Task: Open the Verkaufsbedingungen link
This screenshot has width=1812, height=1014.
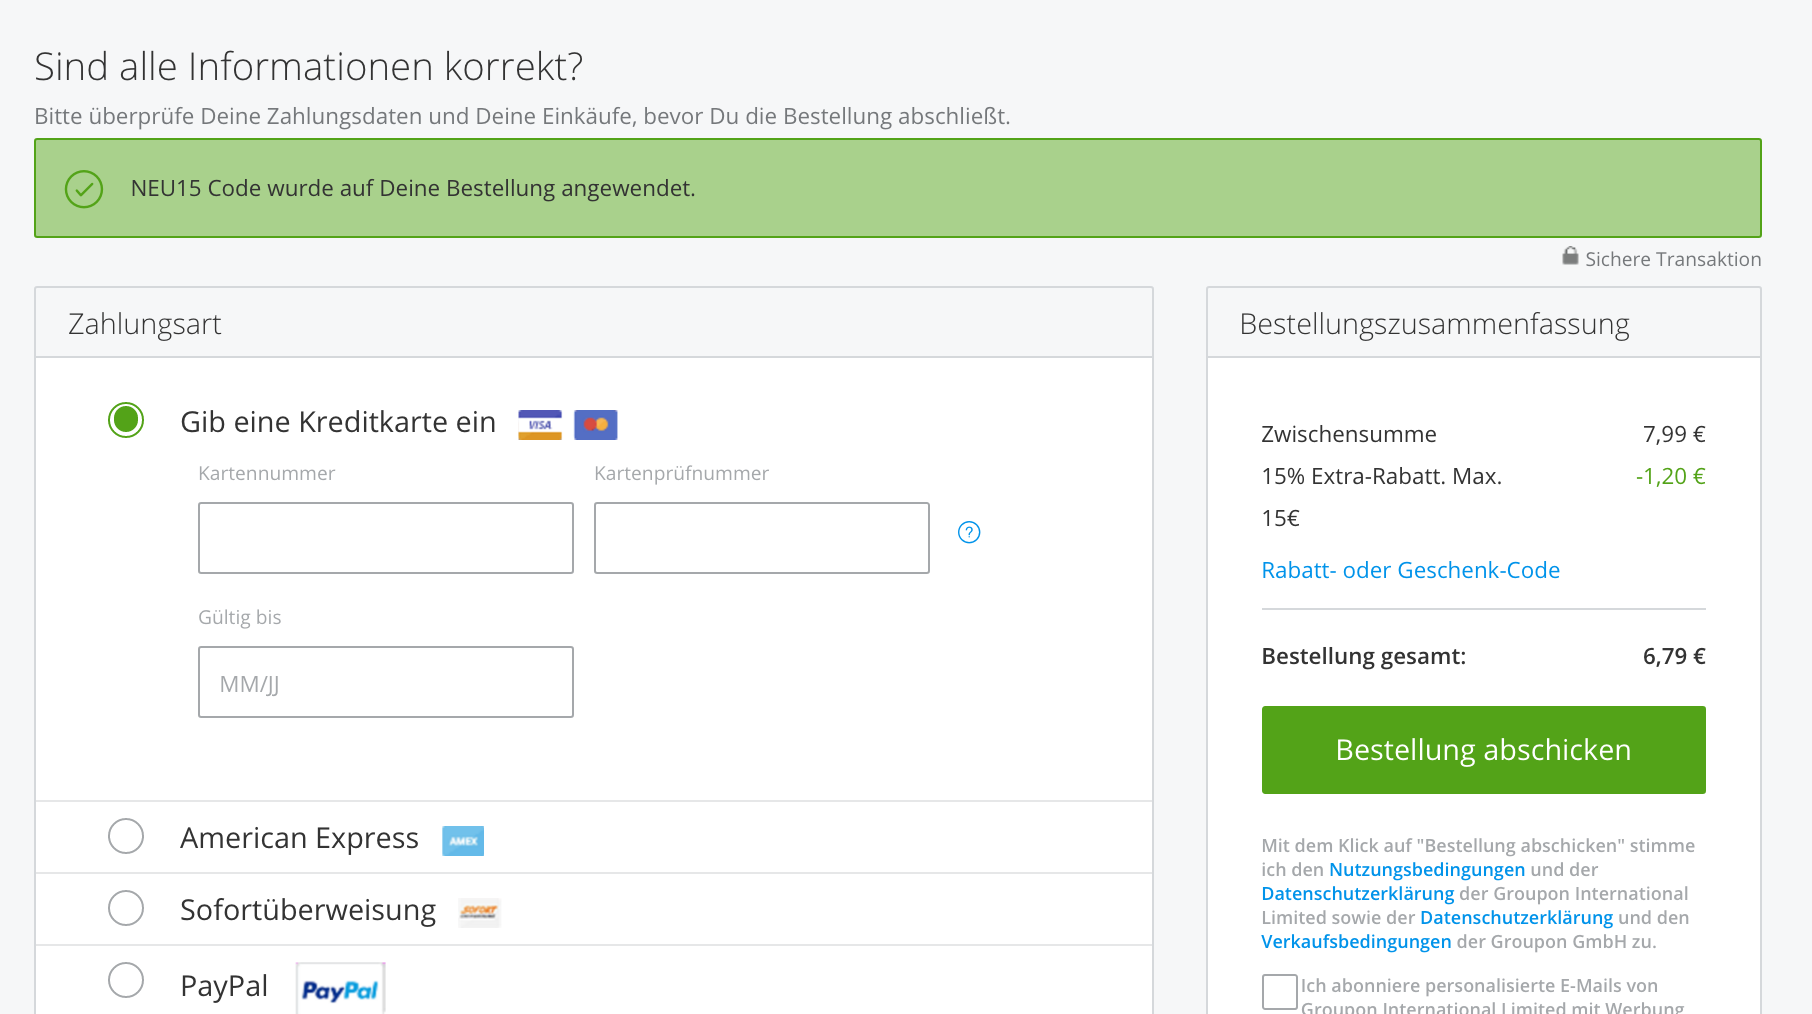Action: pyautogui.click(x=1356, y=942)
